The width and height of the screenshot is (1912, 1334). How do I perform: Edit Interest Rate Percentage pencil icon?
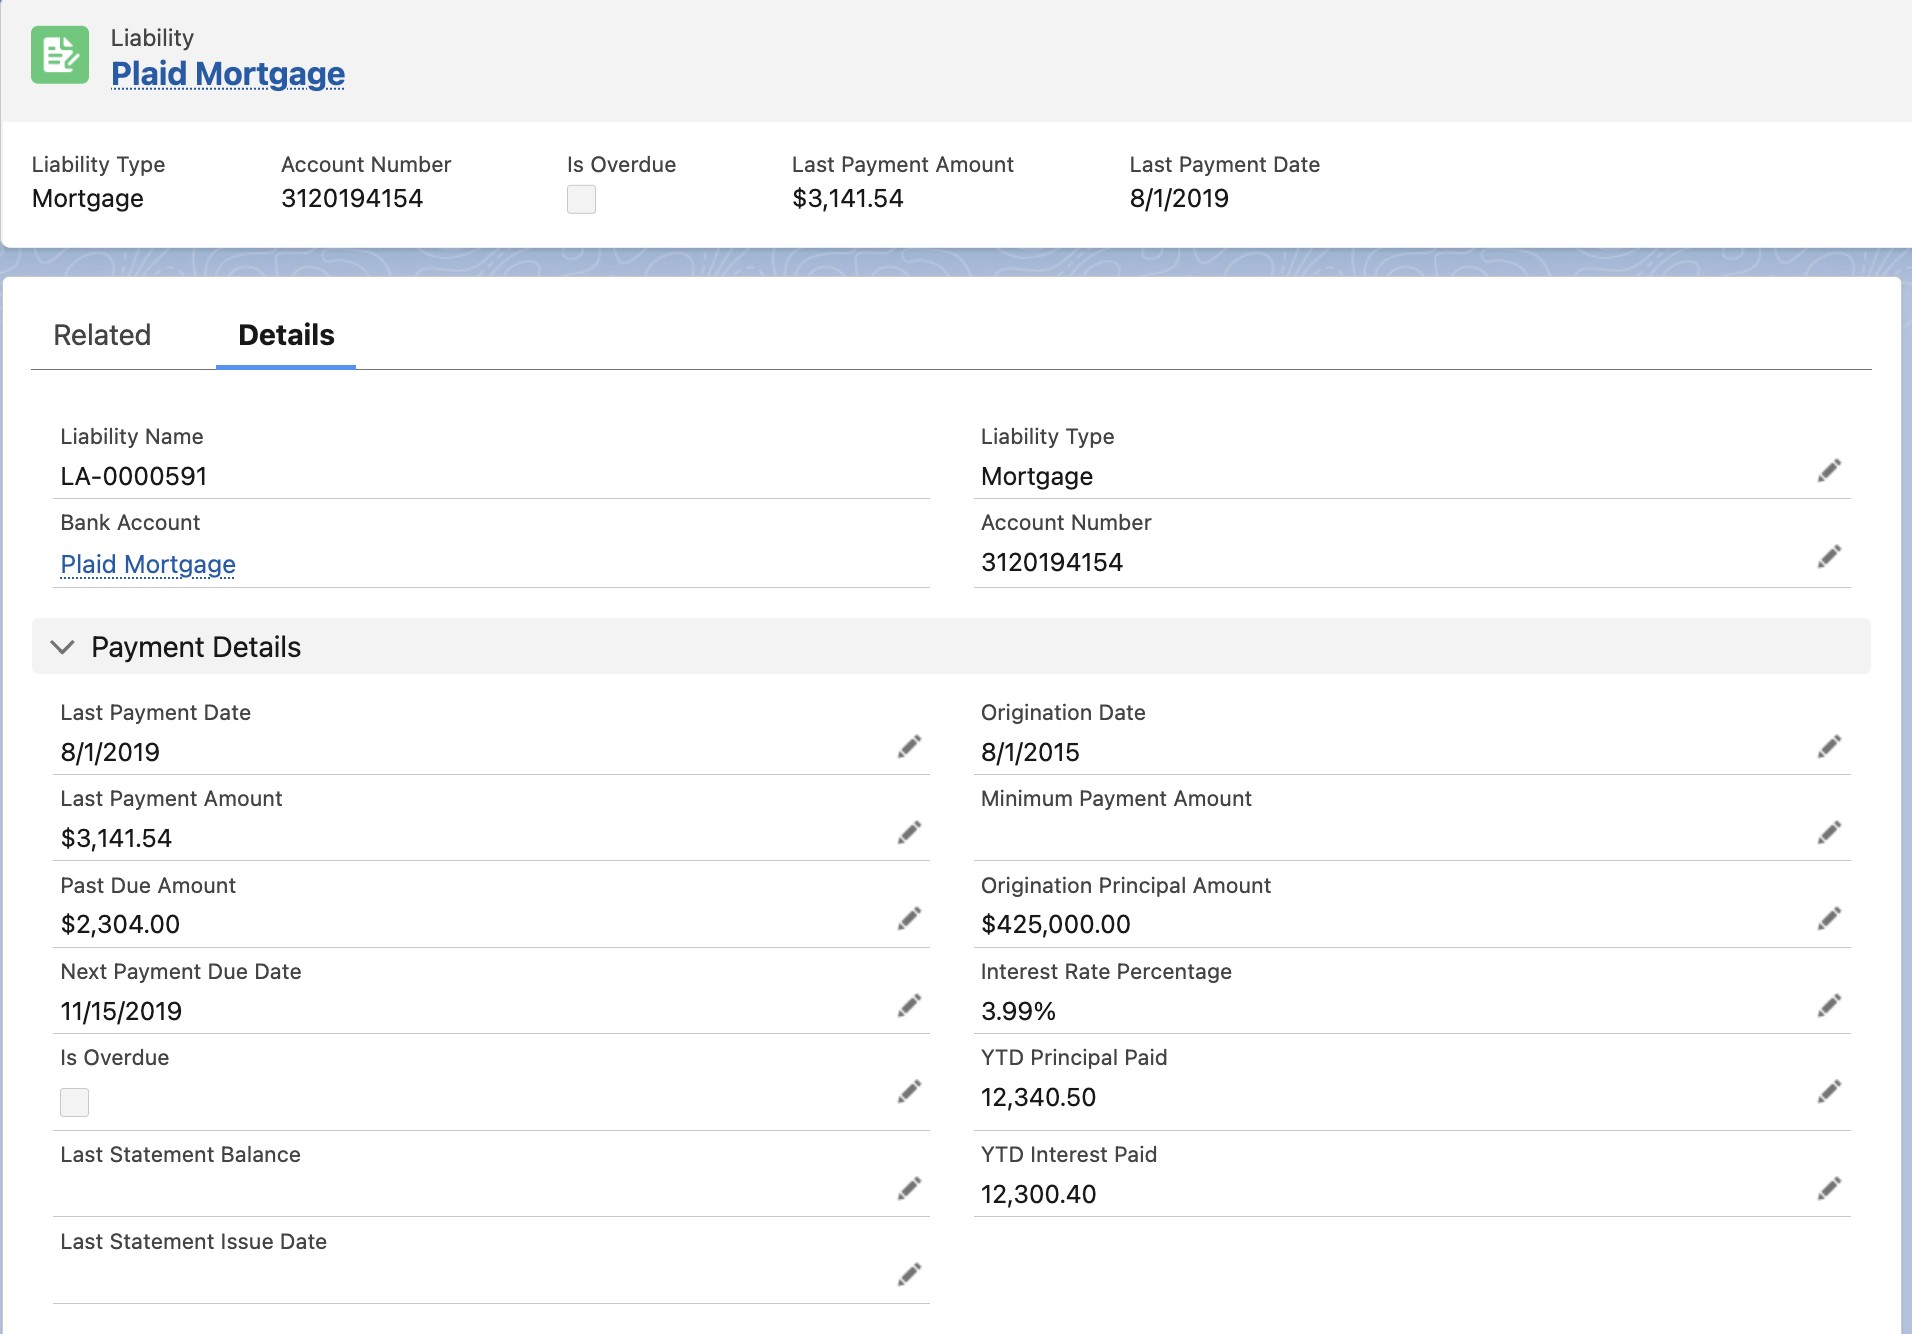(1829, 1006)
